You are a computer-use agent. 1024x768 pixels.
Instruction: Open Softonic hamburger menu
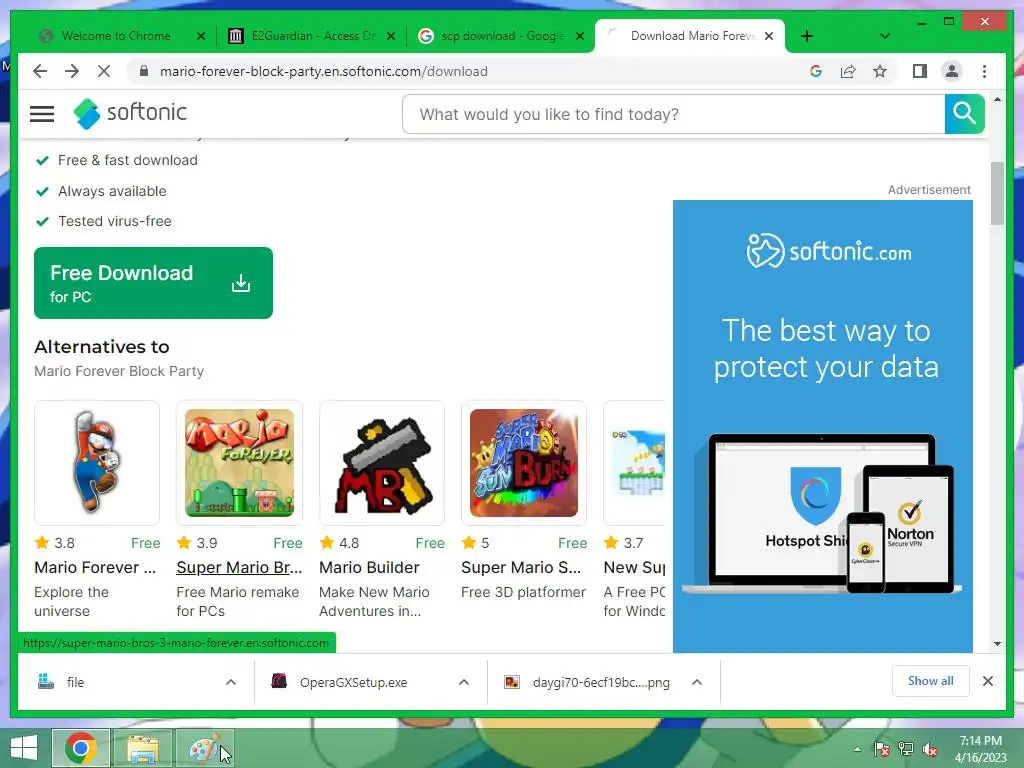42,114
